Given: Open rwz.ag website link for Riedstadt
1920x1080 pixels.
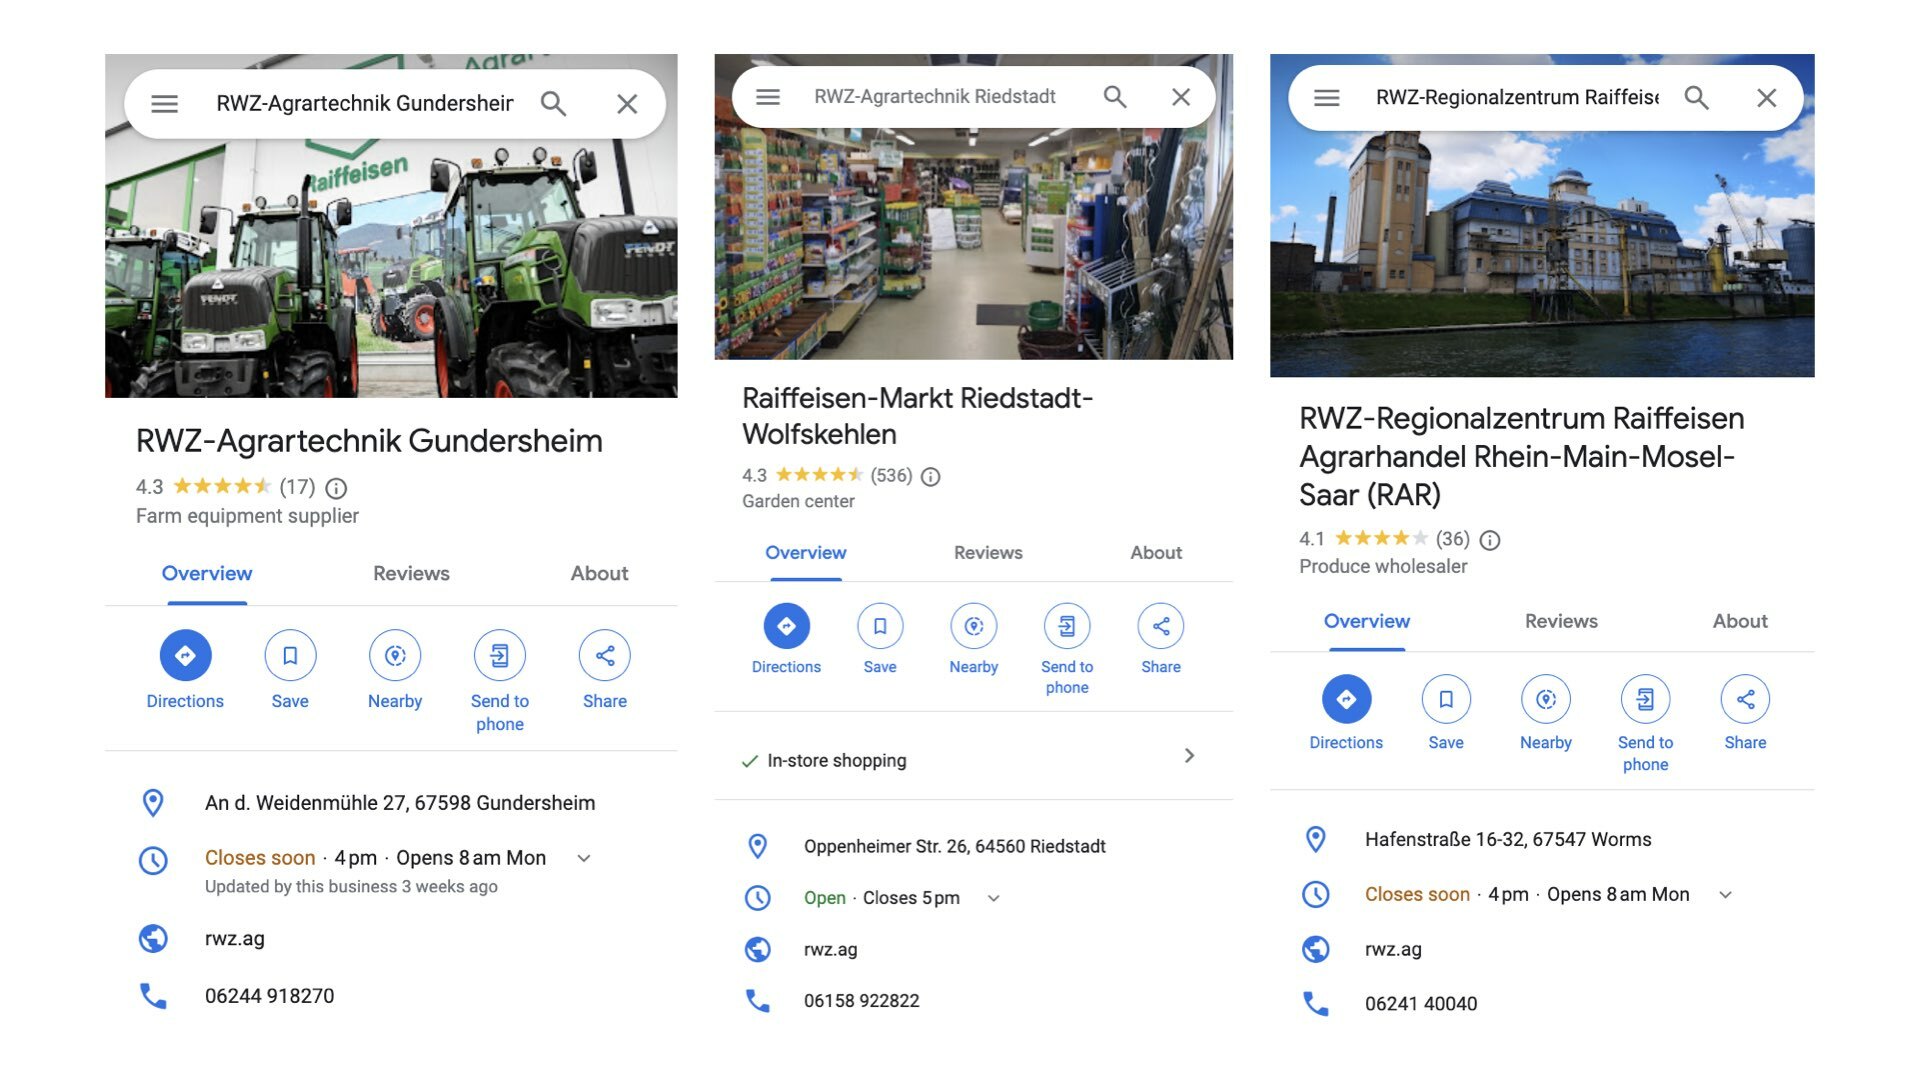Looking at the screenshot, I should tap(830, 950).
